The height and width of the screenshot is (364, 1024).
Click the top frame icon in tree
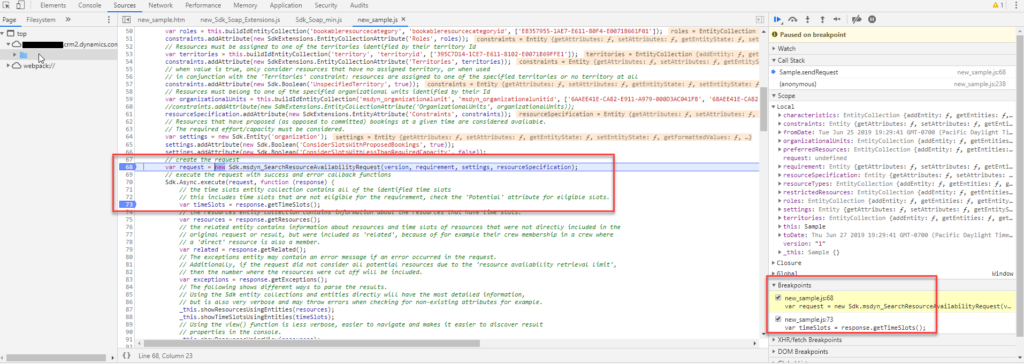pyautogui.click(x=11, y=33)
